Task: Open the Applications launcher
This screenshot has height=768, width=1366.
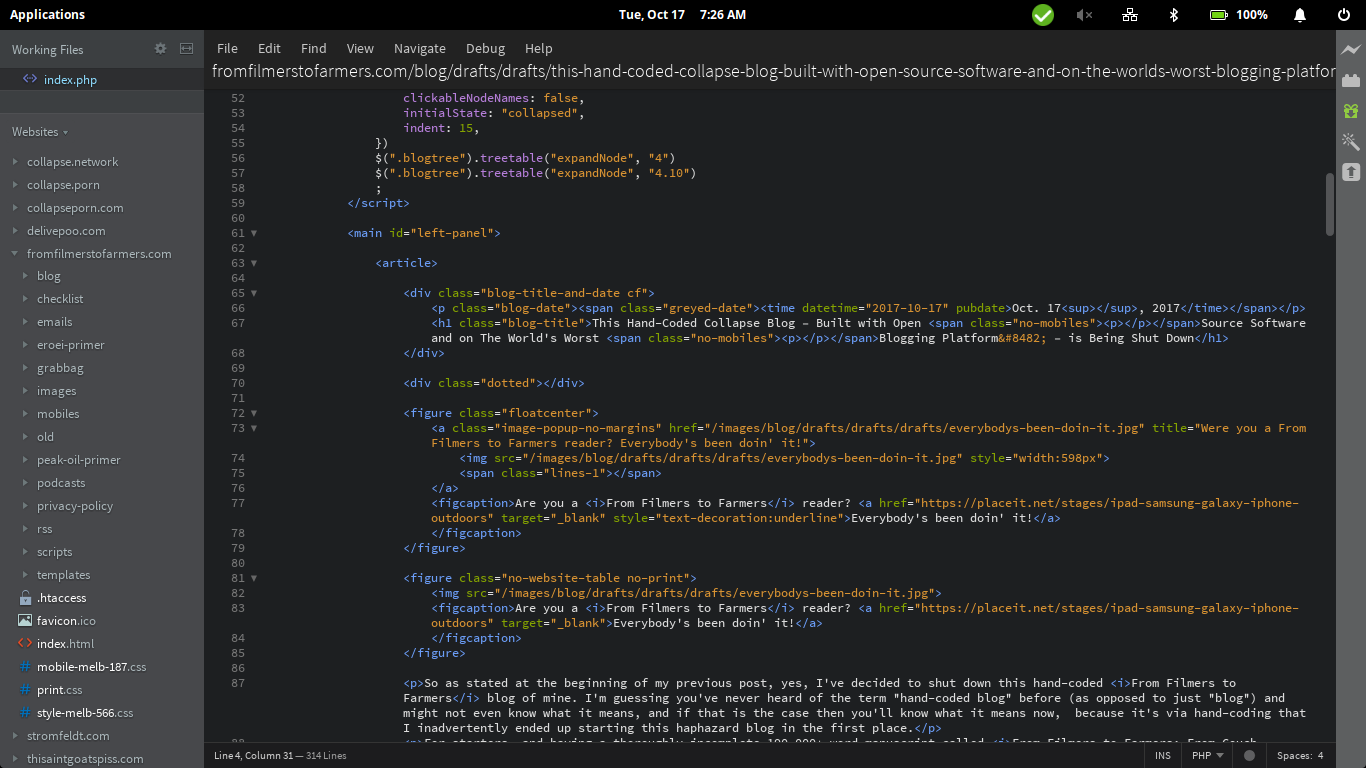Action: pos(47,15)
